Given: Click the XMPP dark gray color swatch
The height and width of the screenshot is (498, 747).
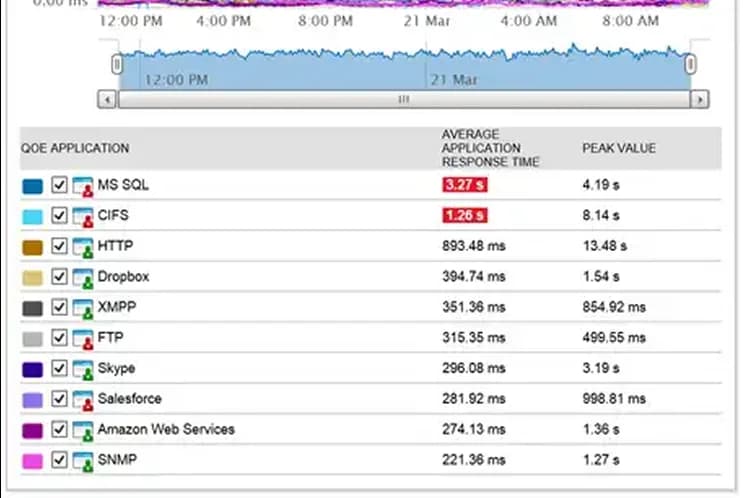Looking at the screenshot, I should point(32,308).
